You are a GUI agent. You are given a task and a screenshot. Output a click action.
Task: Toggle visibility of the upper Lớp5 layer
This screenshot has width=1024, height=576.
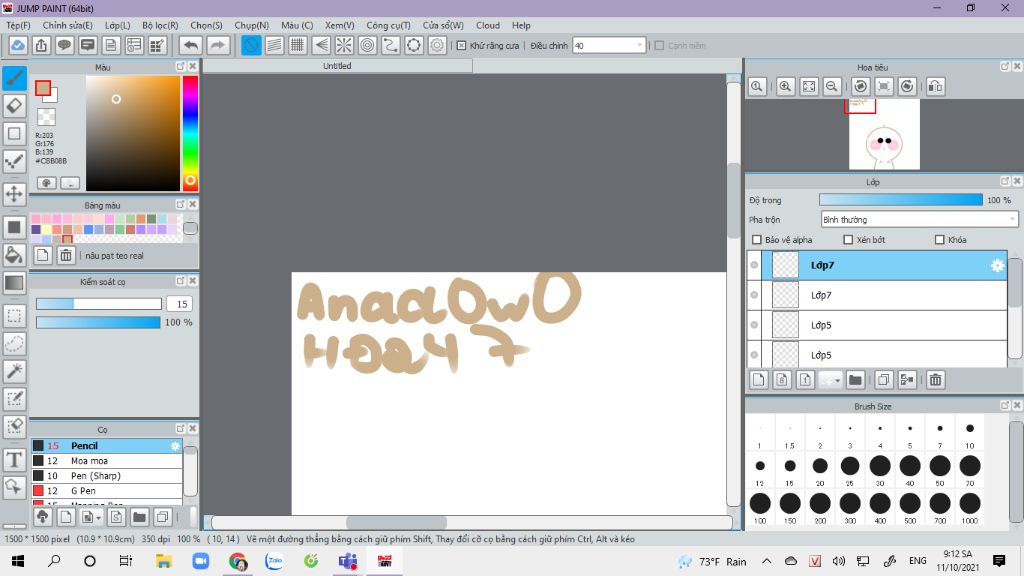pos(754,325)
